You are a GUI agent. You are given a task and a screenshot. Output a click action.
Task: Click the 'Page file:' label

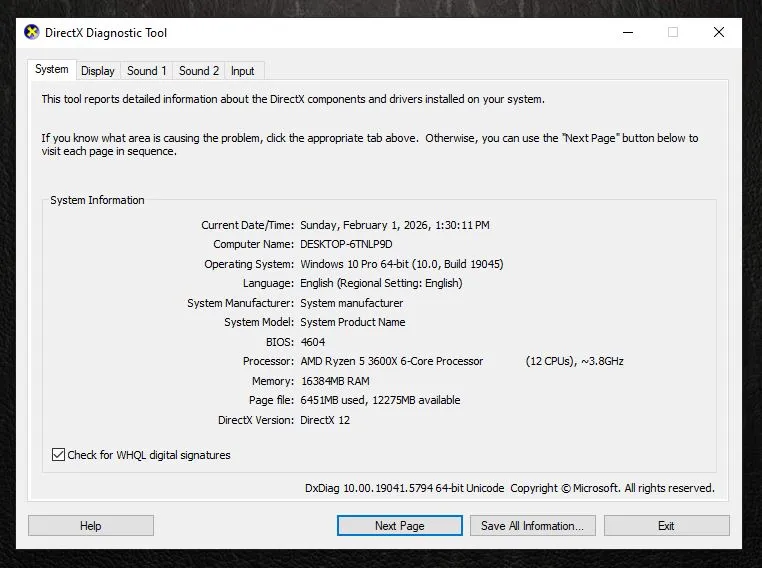(271, 400)
